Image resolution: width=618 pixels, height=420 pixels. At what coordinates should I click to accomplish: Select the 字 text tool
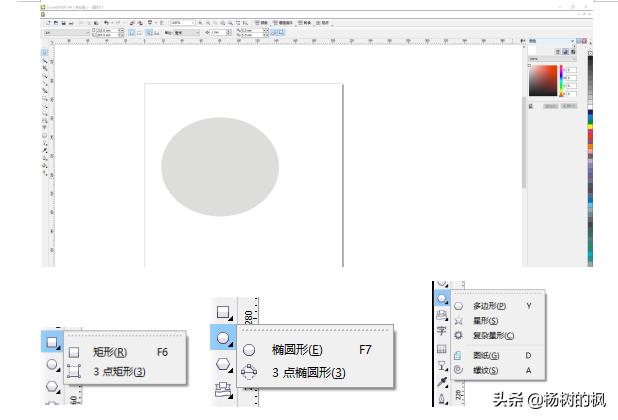coord(441,331)
